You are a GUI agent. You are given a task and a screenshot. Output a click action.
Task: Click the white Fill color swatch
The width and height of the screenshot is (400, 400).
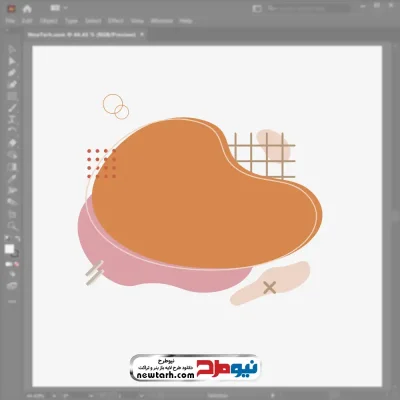[9, 249]
